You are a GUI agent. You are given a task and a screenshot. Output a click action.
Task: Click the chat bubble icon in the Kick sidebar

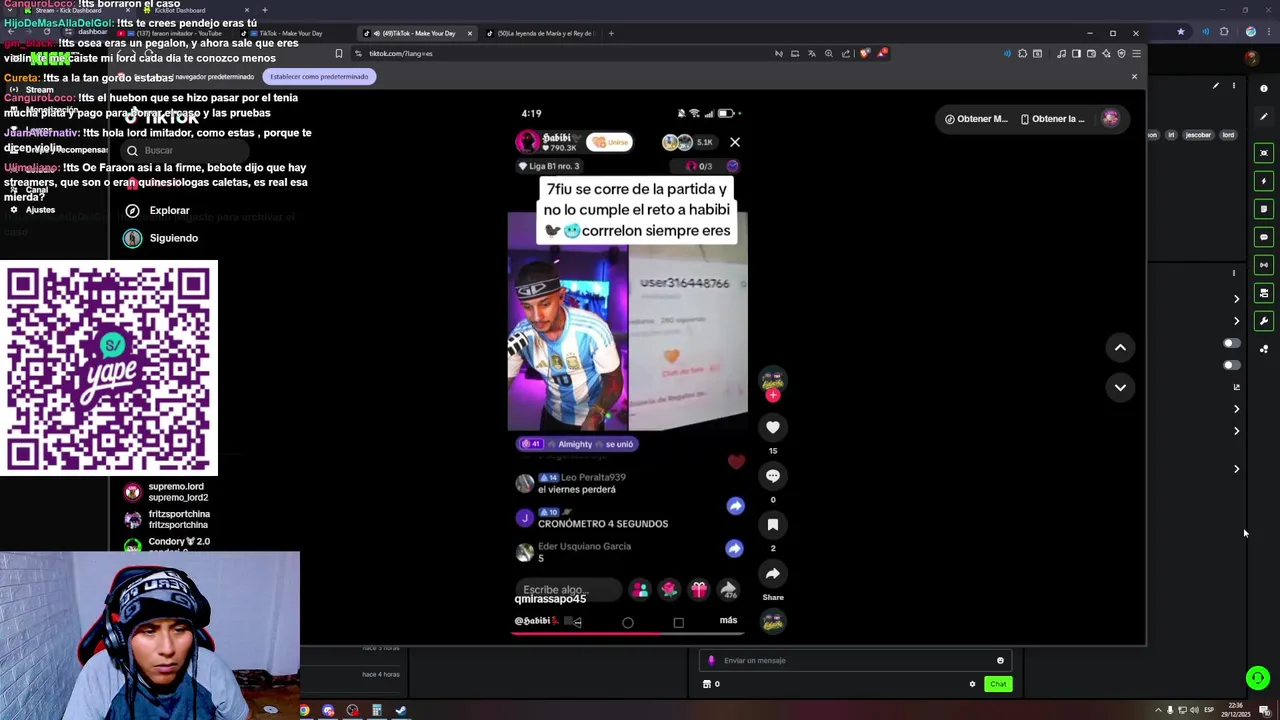pyautogui.click(x=1264, y=237)
